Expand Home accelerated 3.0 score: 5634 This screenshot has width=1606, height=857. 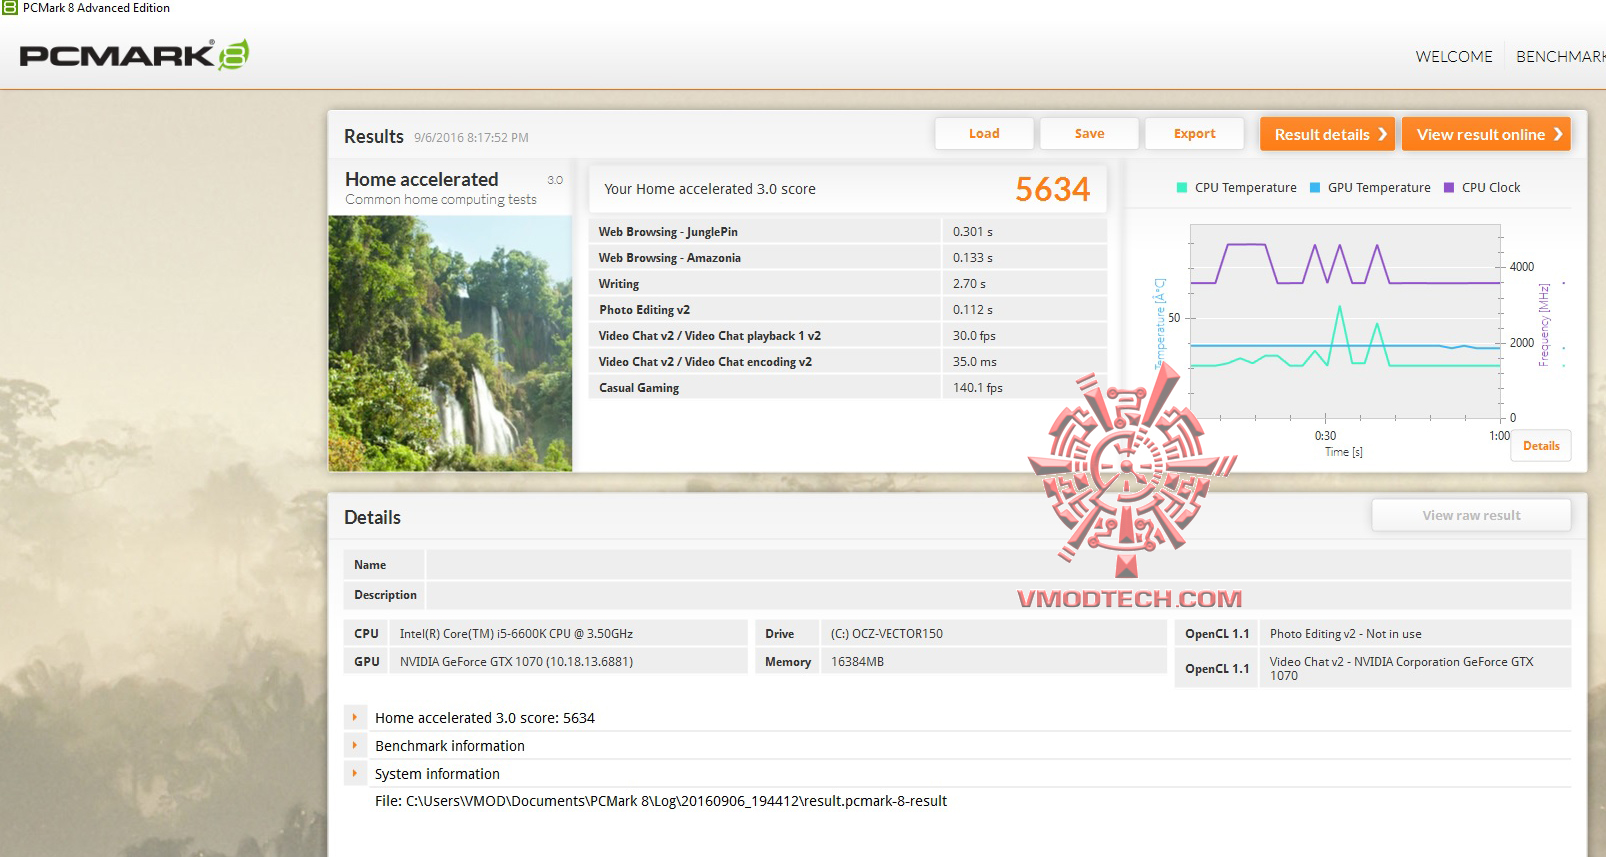click(355, 717)
